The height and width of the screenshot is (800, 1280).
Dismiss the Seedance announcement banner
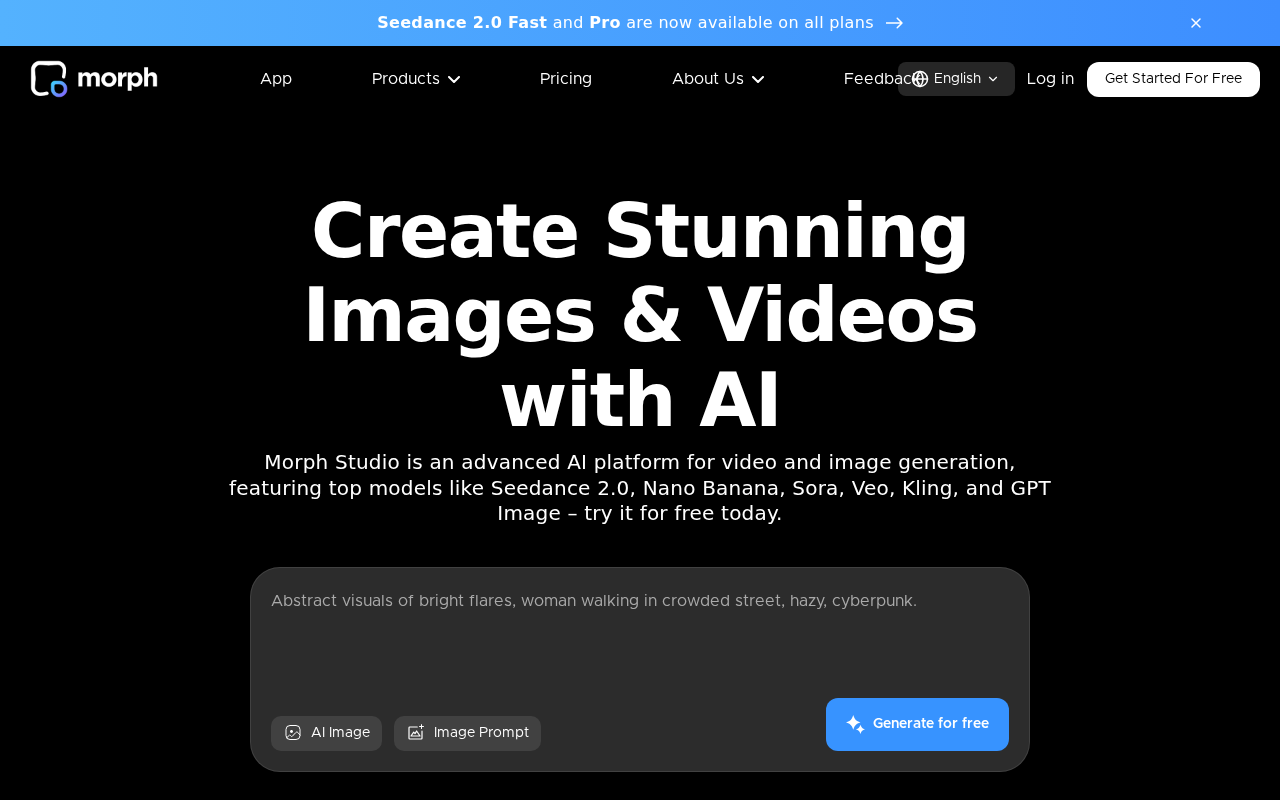point(1196,23)
